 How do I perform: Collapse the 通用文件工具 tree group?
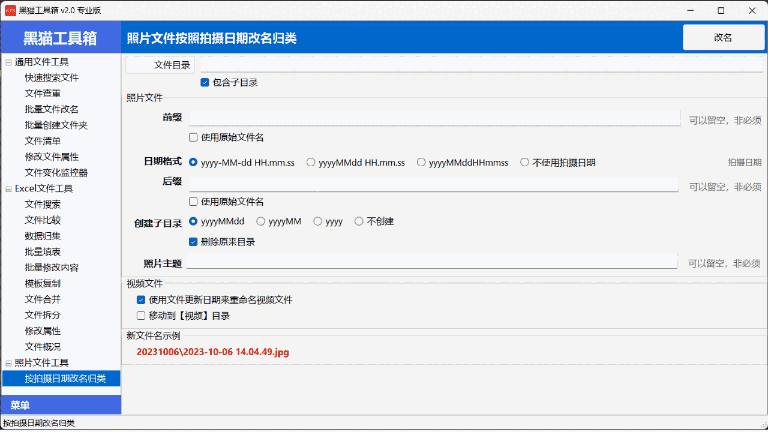click(8, 61)
